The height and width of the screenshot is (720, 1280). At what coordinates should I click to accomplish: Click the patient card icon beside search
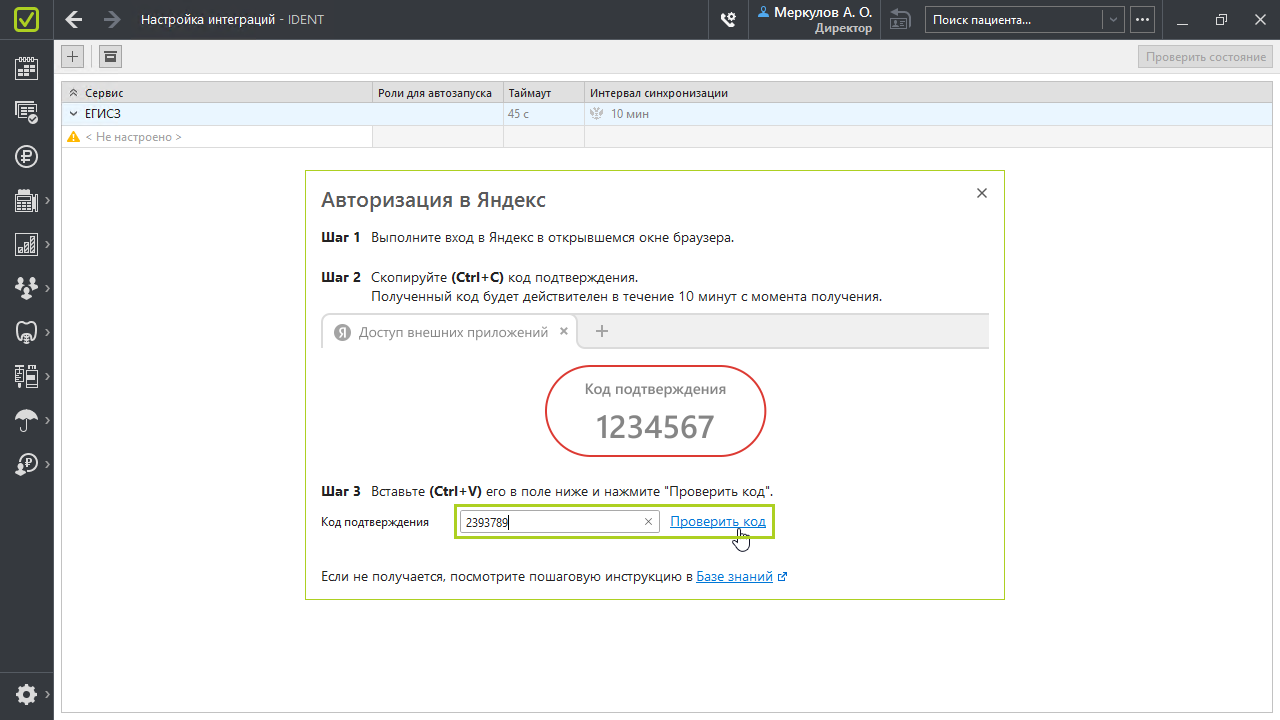tap(900, 20)
